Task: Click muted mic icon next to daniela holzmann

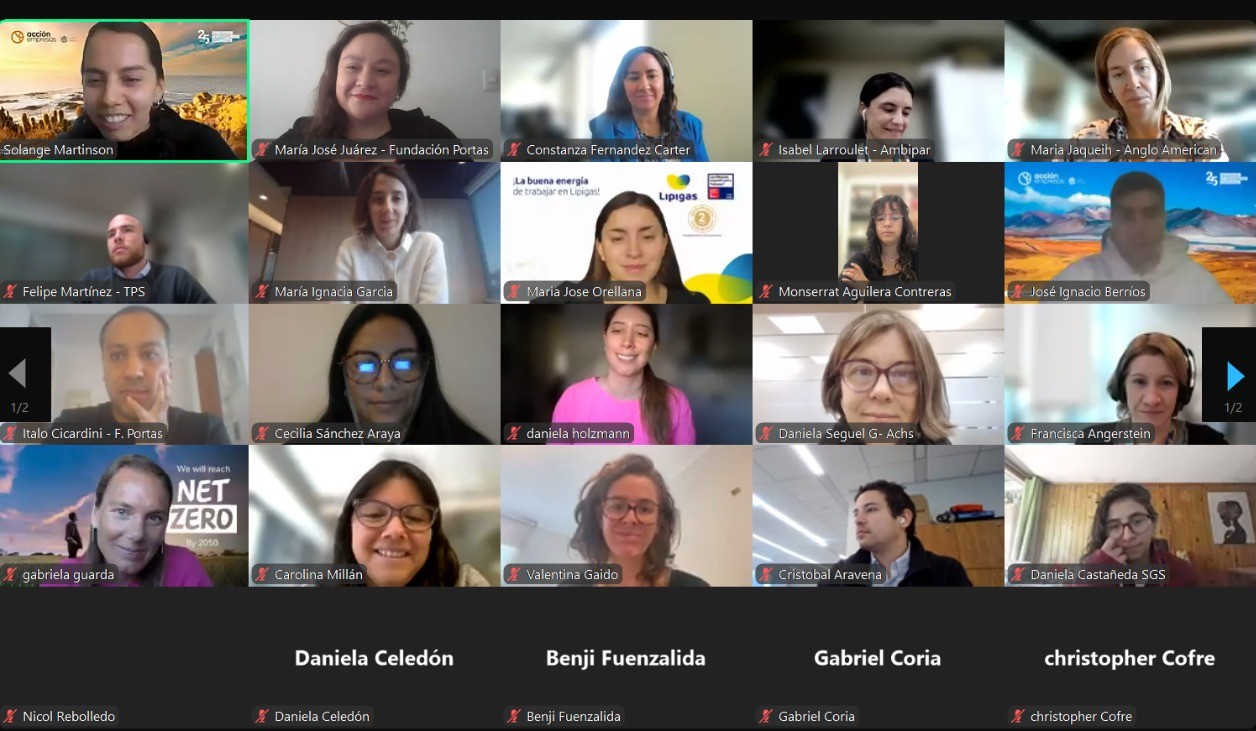Action: click(514, 434)
